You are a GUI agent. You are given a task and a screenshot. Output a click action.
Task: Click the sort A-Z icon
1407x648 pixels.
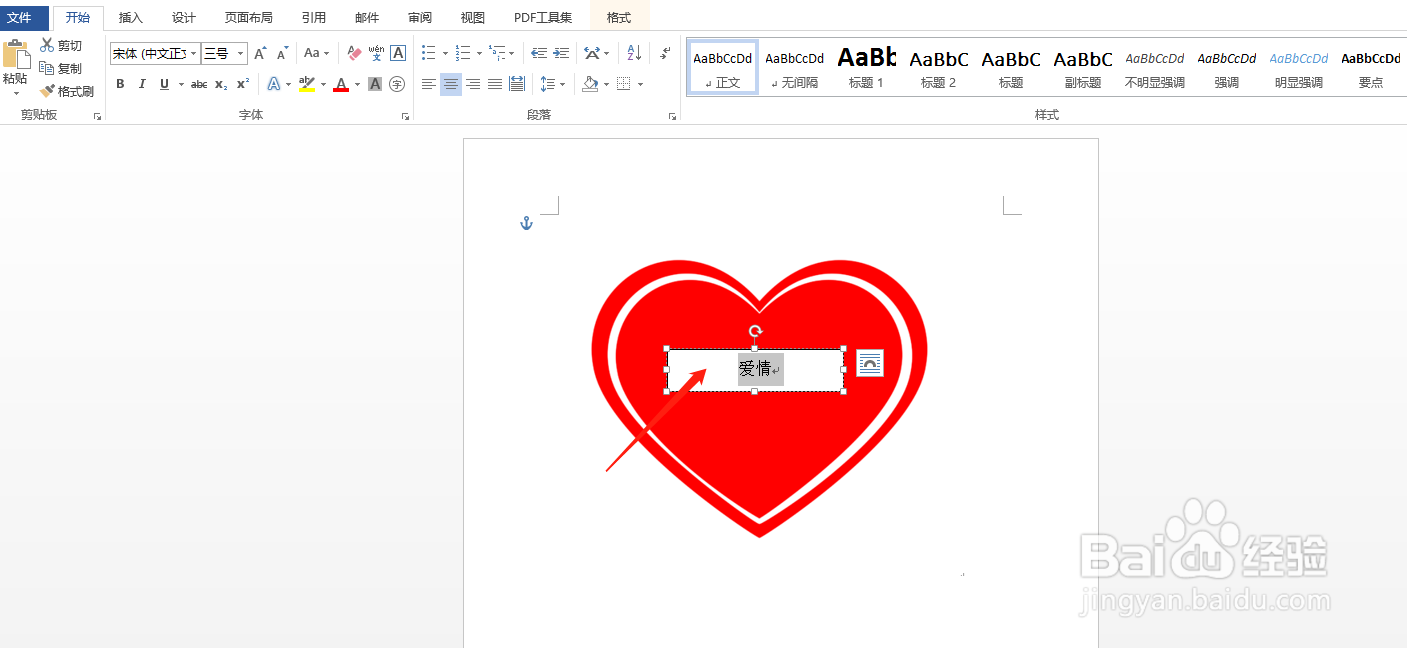pyautogui.click(x=634, y=53)
